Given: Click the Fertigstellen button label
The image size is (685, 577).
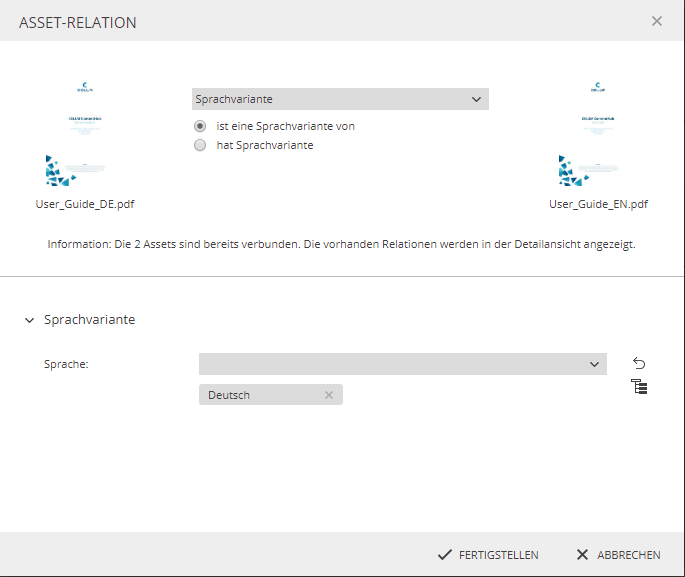Looking at the screenshot, I should (x=498, y=555).
